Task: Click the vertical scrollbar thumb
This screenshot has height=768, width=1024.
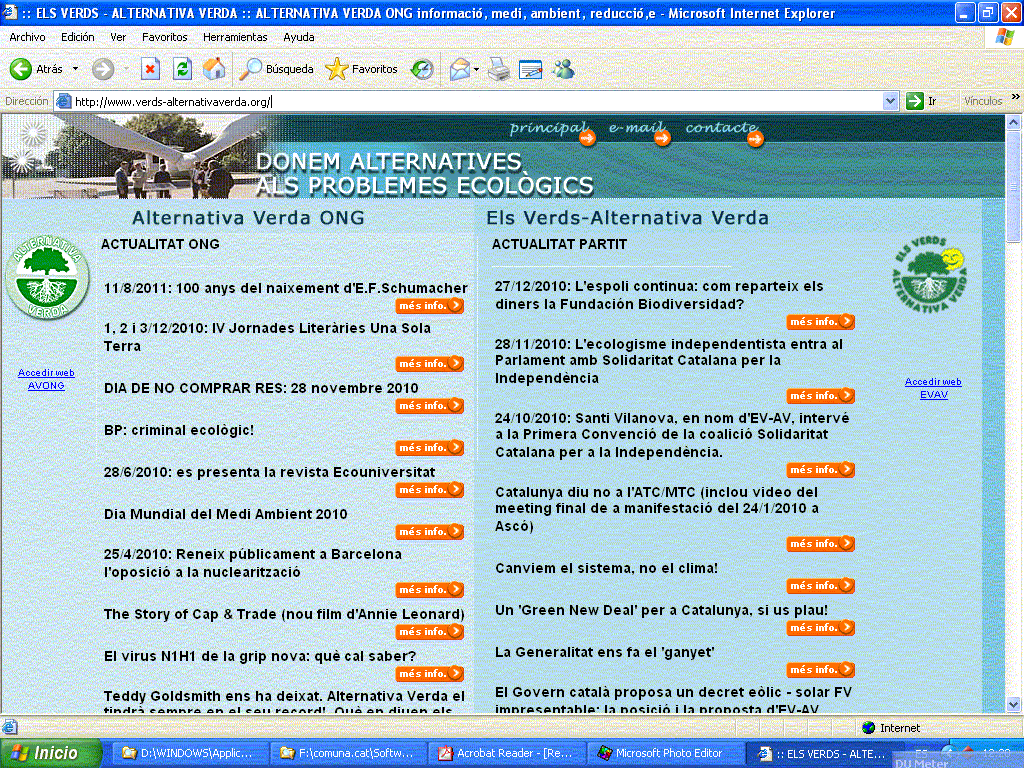Action: pos(1014,186)
